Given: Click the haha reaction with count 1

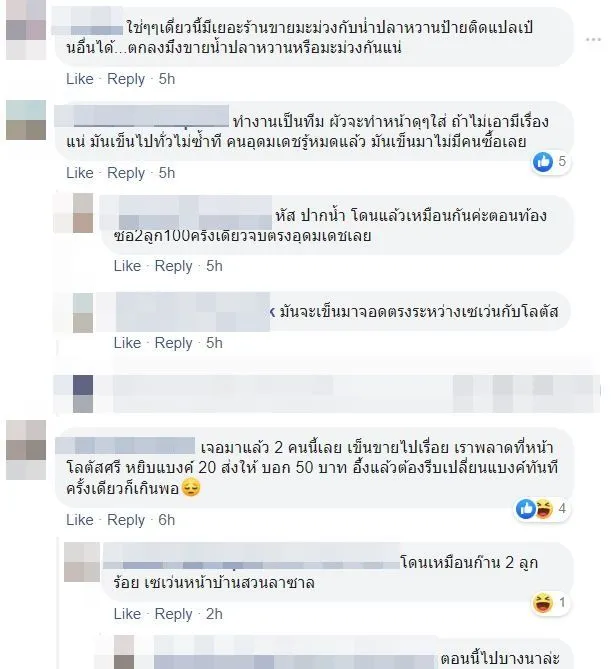Looking at the screenshot, I should click(x=543, y=603).
